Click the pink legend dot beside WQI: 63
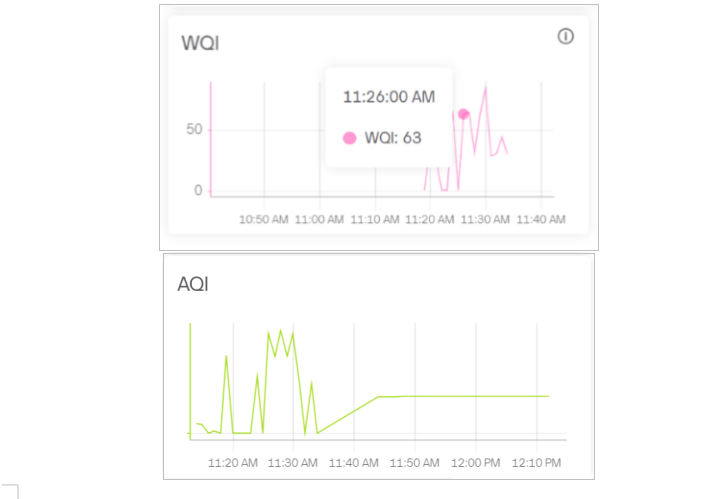The image size is (703, 499). [x=349, y=138]
